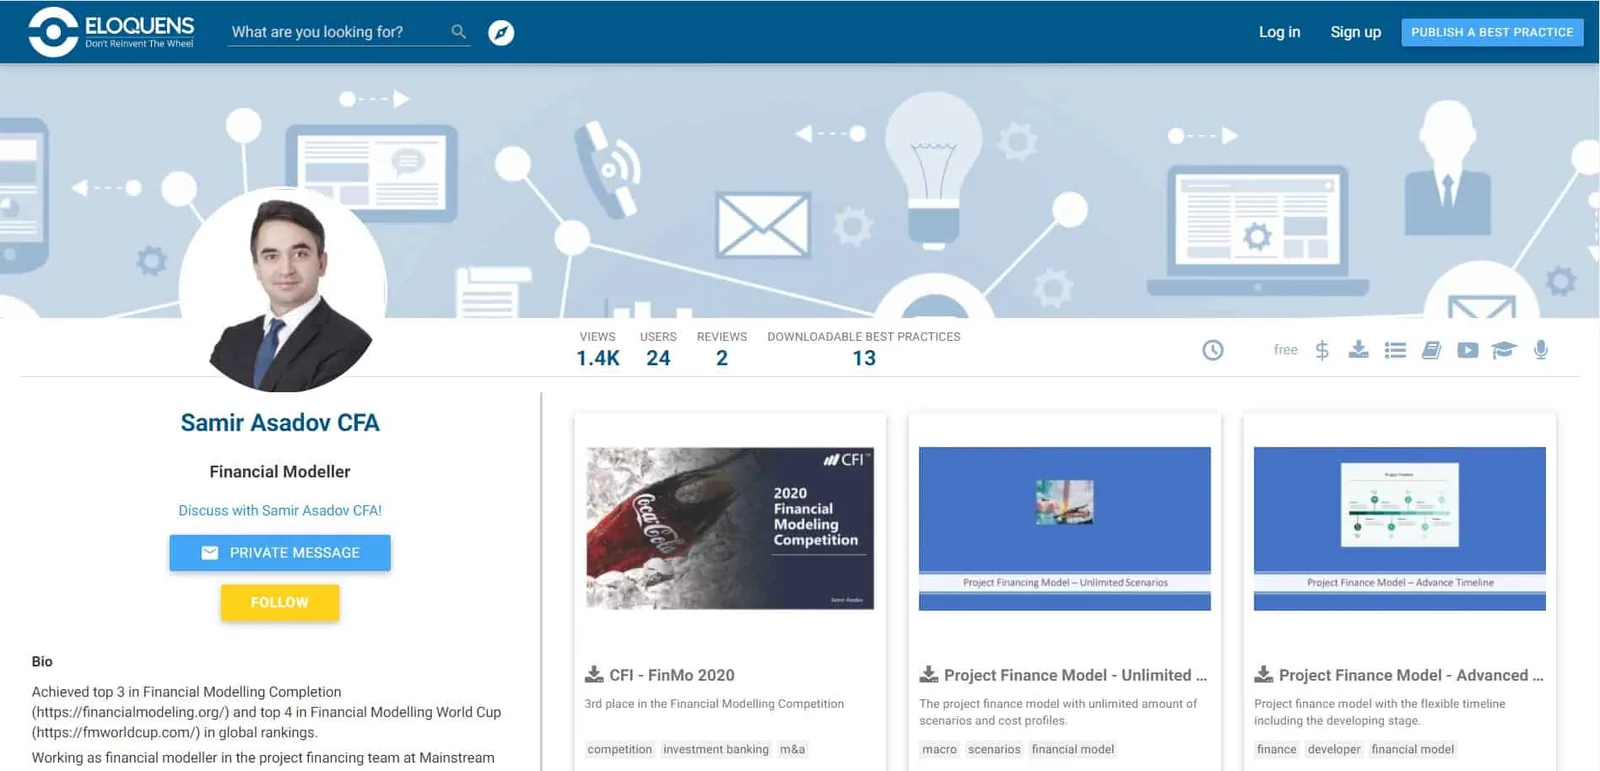The image size is (1600, 771).
Task: Click the clock recent filter icon
Action: point(1212,350)
